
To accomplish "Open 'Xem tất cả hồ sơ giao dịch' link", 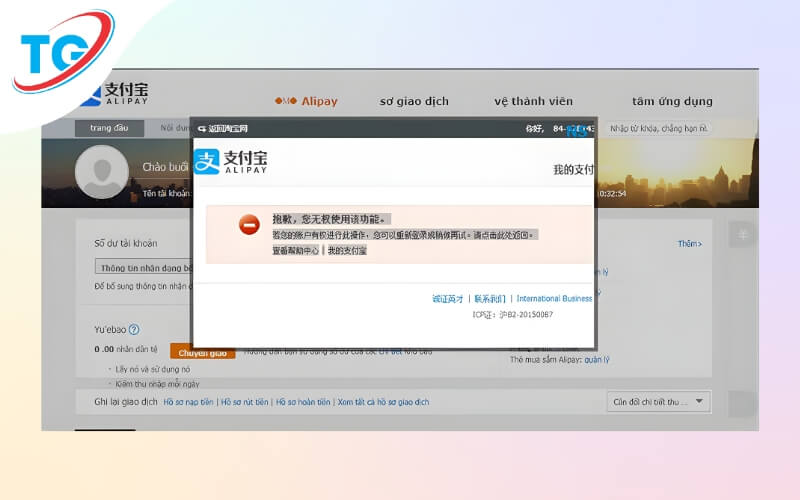I will [383, 402].
